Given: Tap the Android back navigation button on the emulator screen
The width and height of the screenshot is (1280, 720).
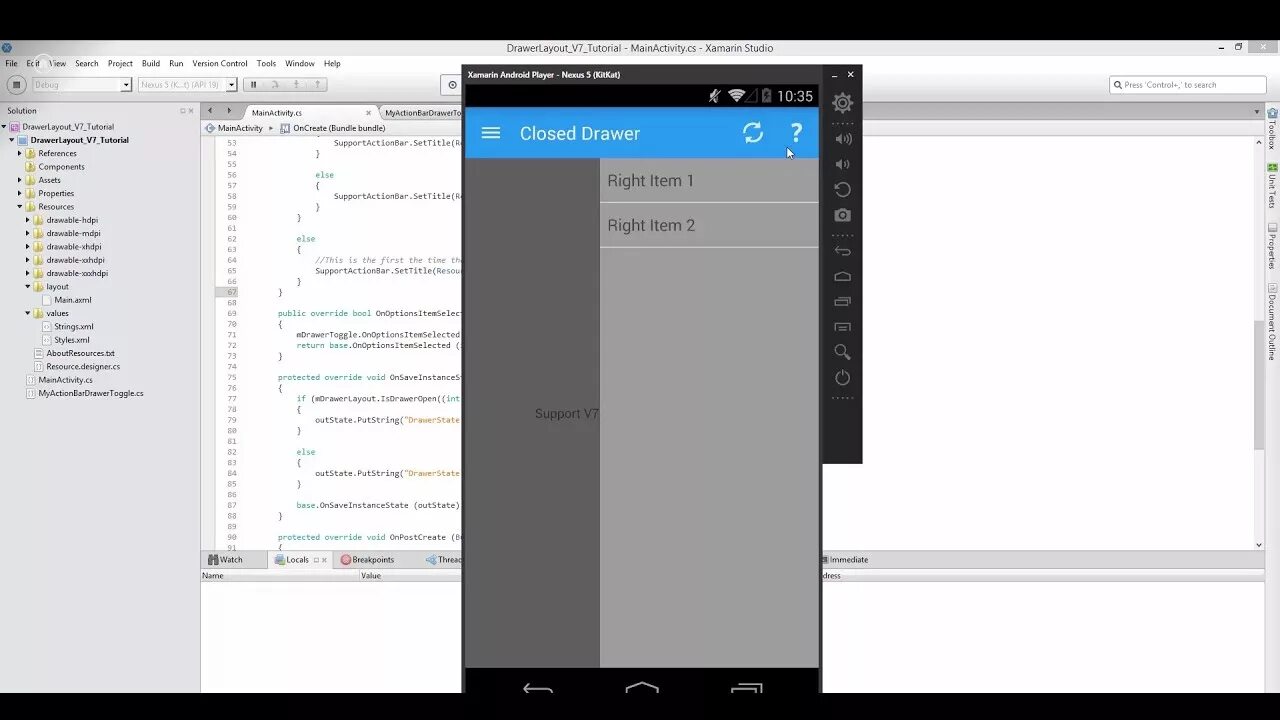Looking at the screenshot, I should pos(538,688).
